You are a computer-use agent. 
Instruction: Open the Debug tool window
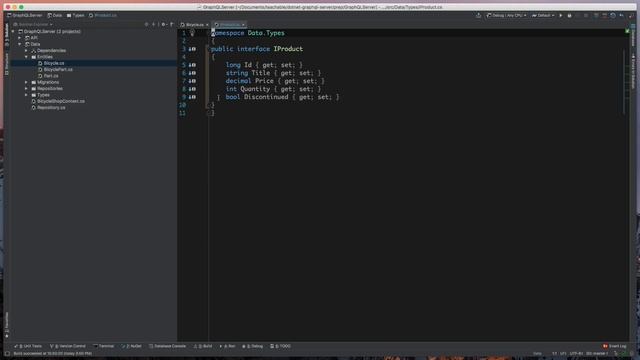pos(253,346)
